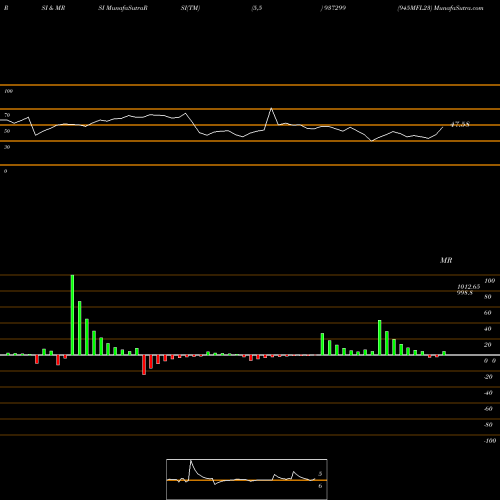Select the 'SI & MR' header text
The image size is (500, 500).
[53, 8]
